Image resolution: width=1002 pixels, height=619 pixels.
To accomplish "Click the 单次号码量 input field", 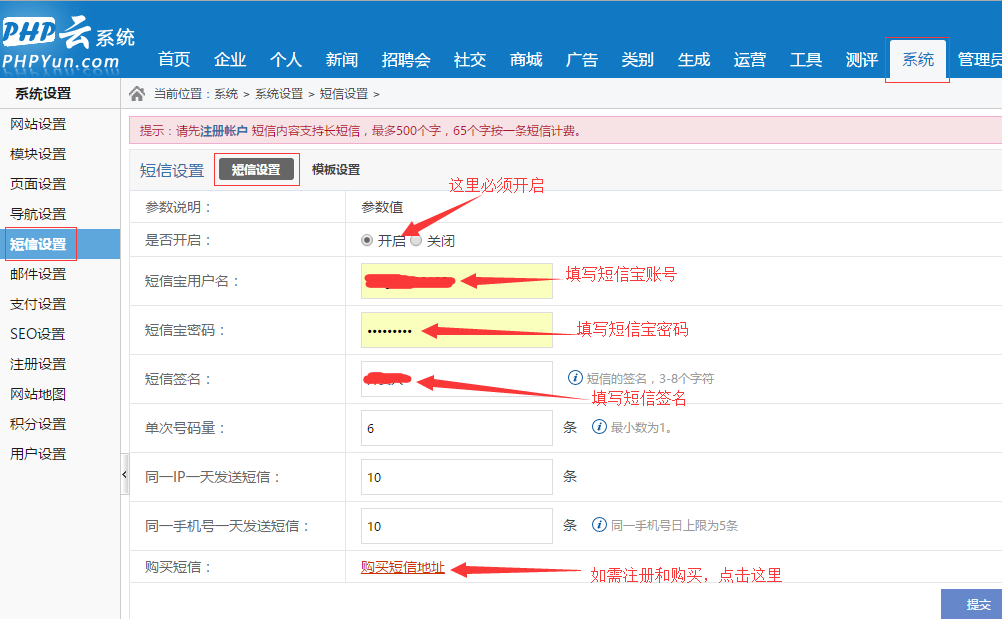I will (x=456, y=428).
